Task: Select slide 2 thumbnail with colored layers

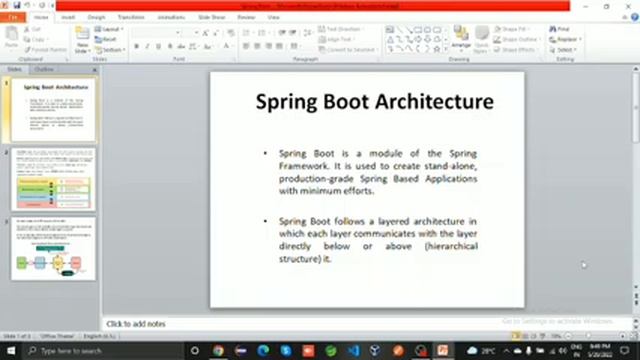Action: coord(53,180)
